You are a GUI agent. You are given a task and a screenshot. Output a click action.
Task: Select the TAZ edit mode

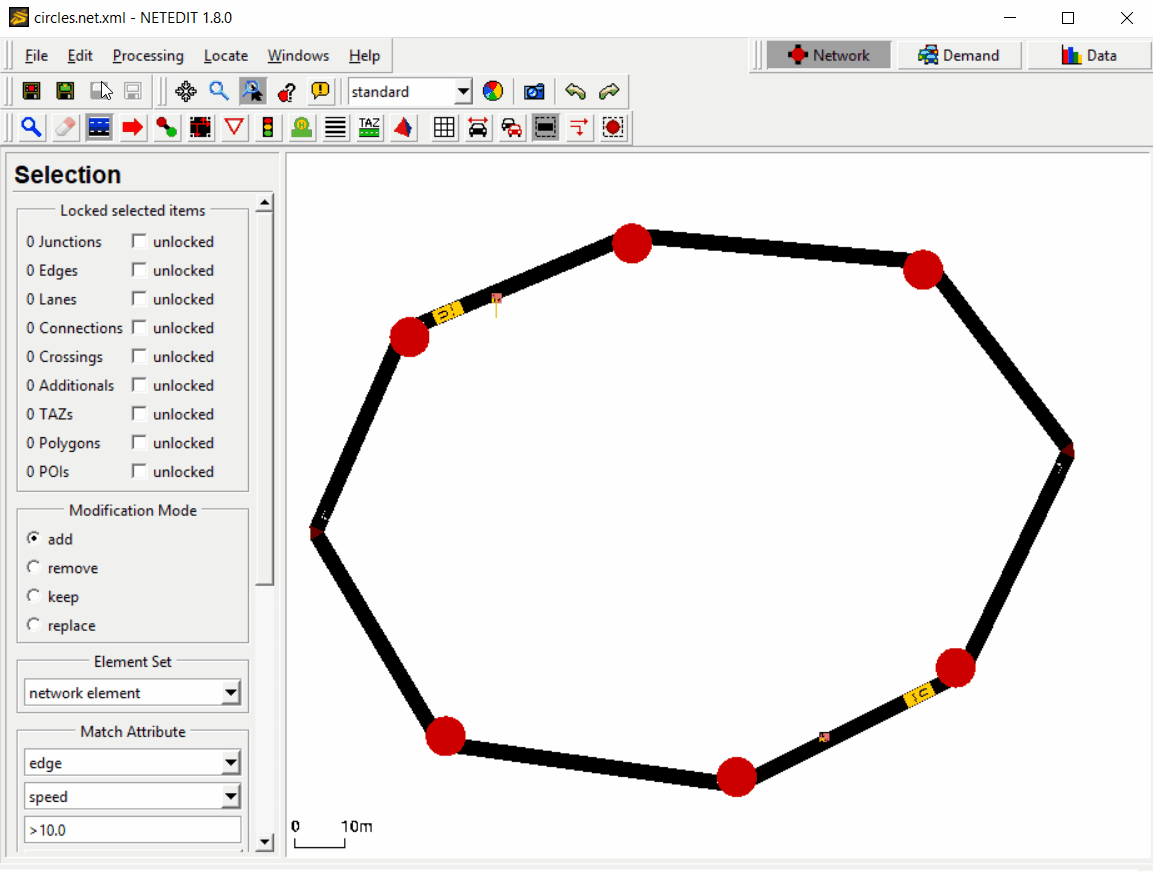[369, 128]
